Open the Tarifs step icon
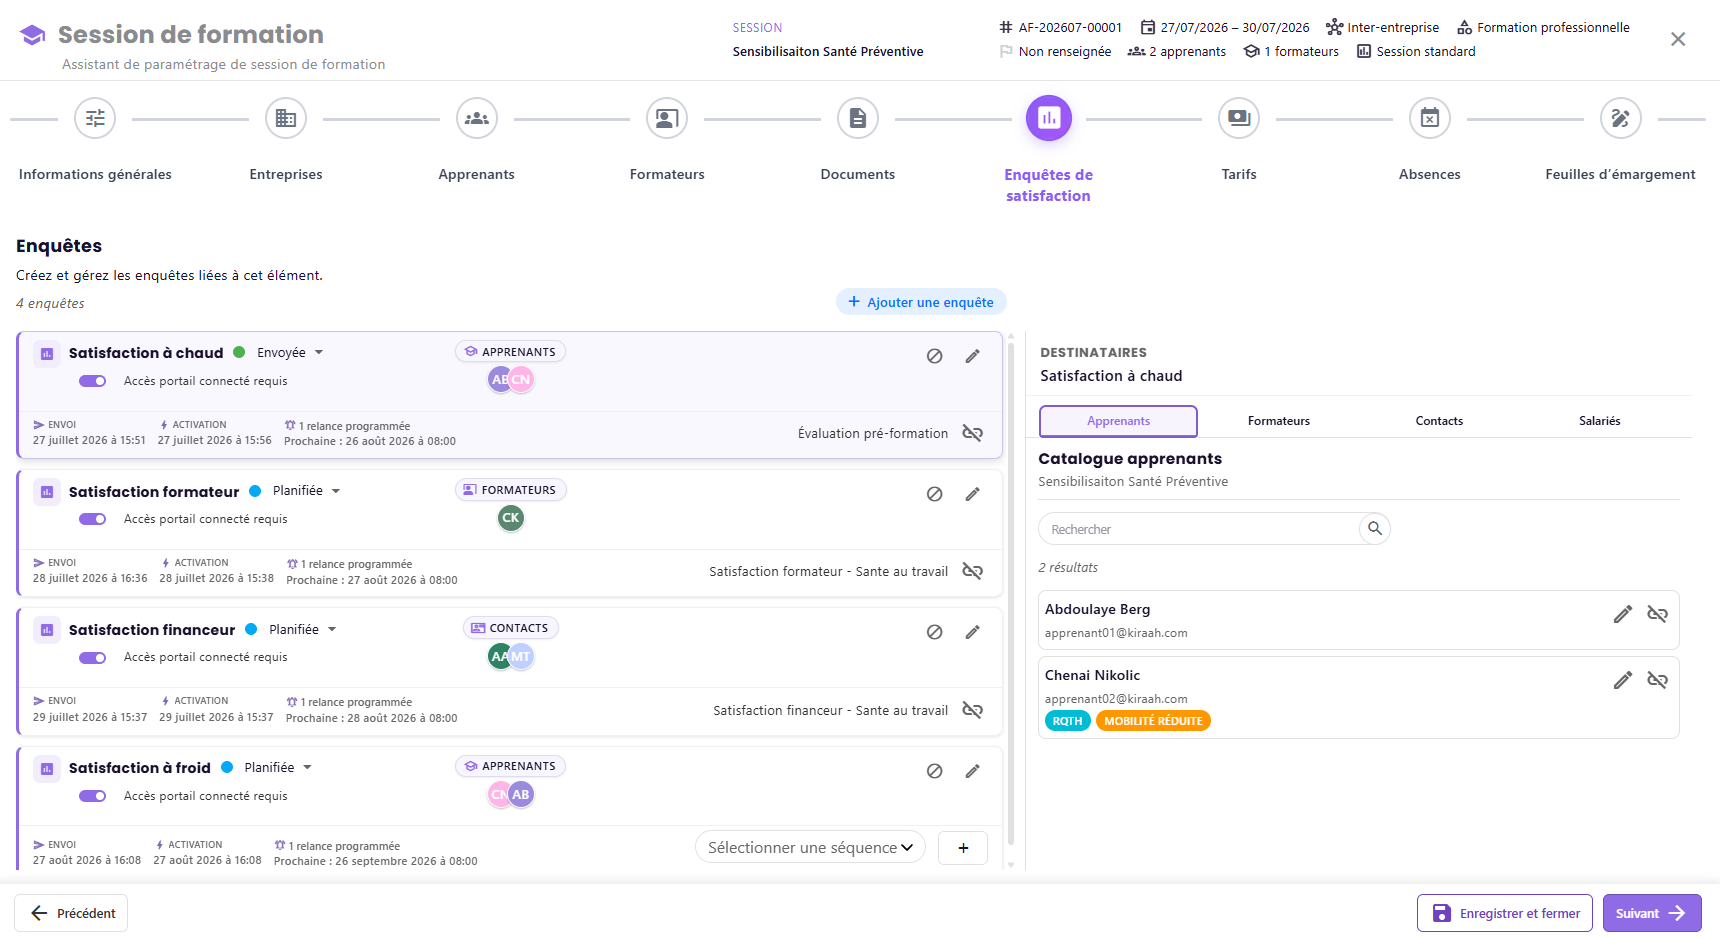 (1239, 119)
